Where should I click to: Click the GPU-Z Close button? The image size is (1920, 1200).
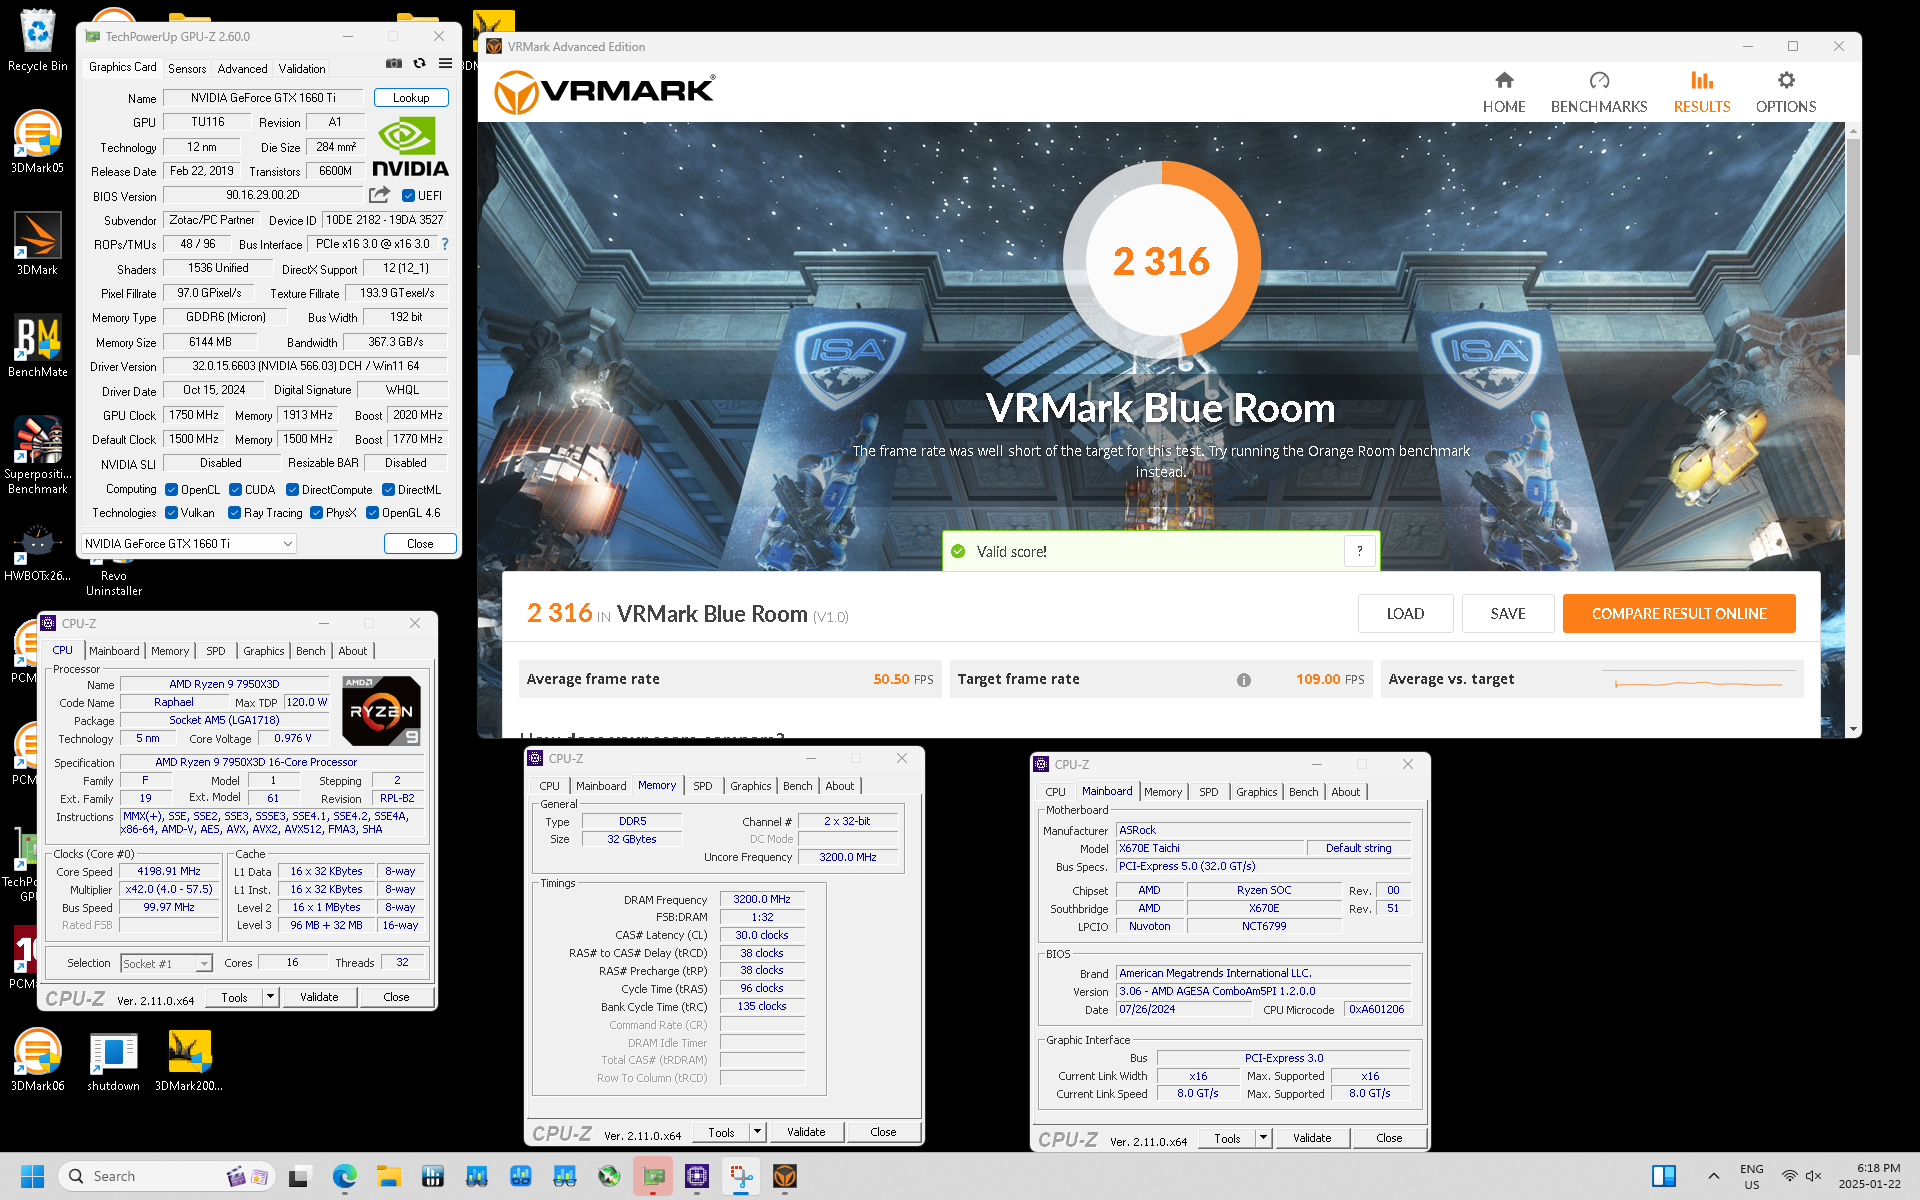[420, 544]
